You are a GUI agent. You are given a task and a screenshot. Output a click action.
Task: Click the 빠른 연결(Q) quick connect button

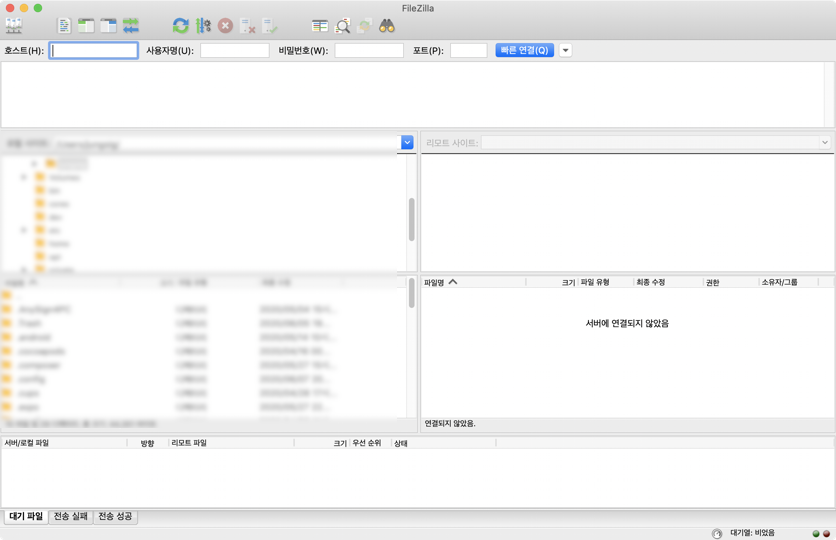525,50
